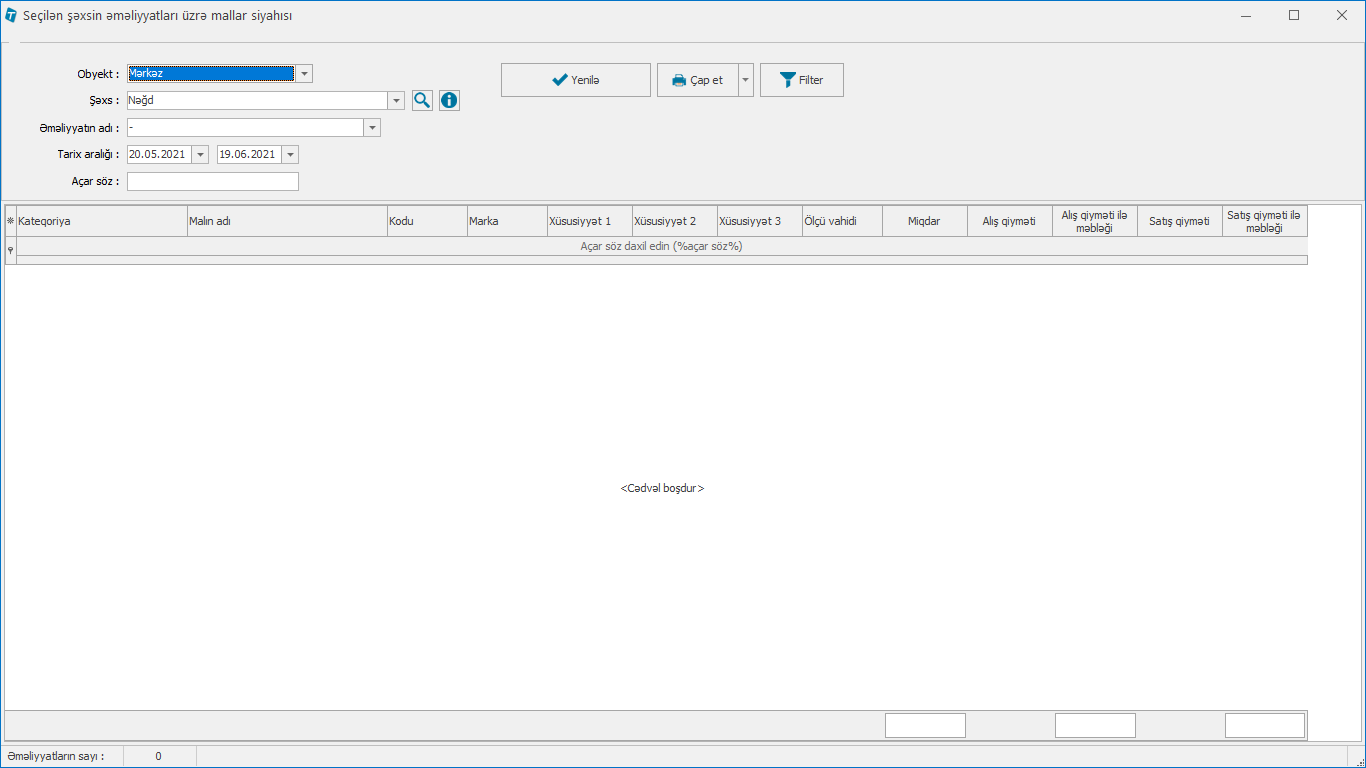Click the operations count value 0
Screen dimensions: 1366x768
[x=159, y=756]
